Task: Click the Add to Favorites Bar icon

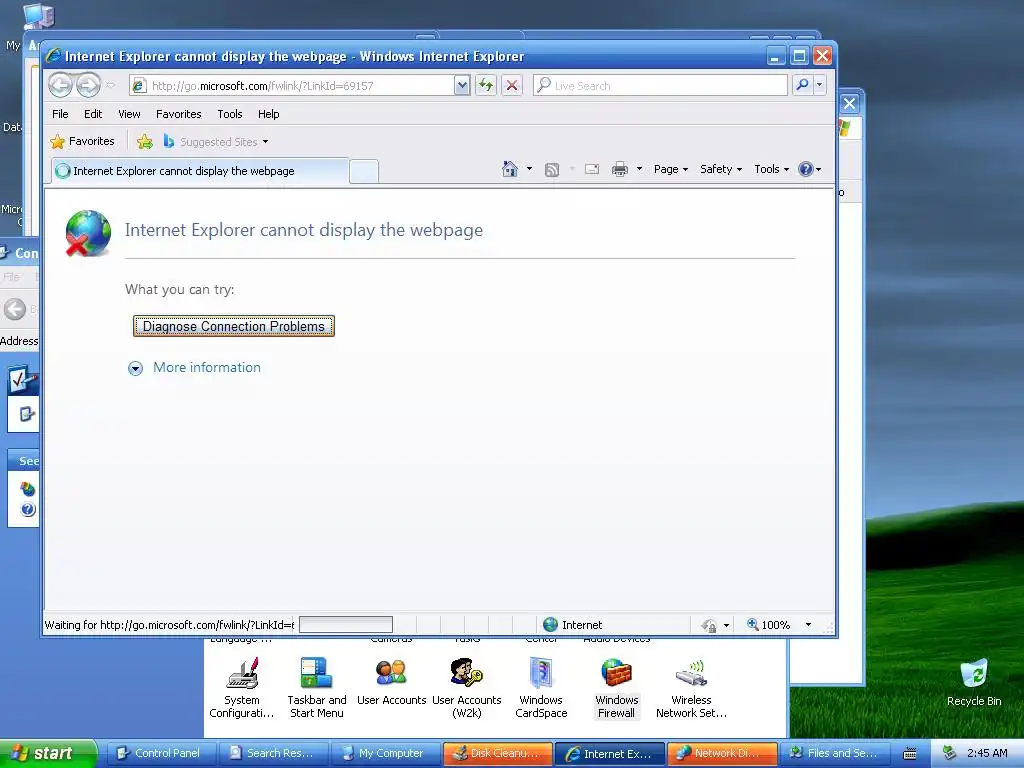Action: pyautogui.click(x=144, y=141)
